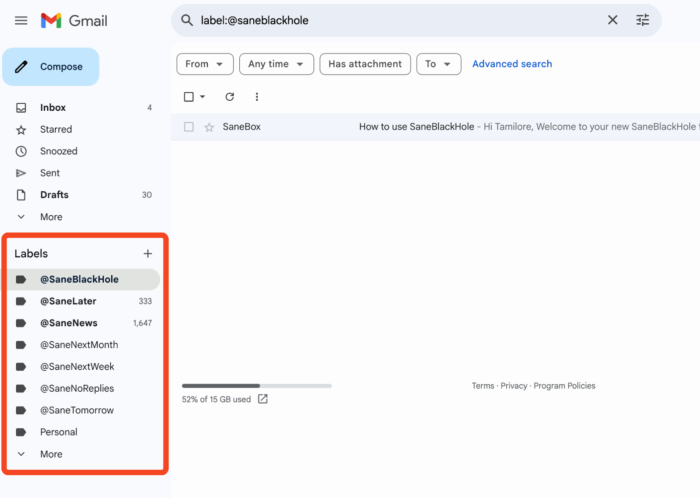Tick the SaneBox email checkbox
The image size is (700, 498).
tap(189, 127)
